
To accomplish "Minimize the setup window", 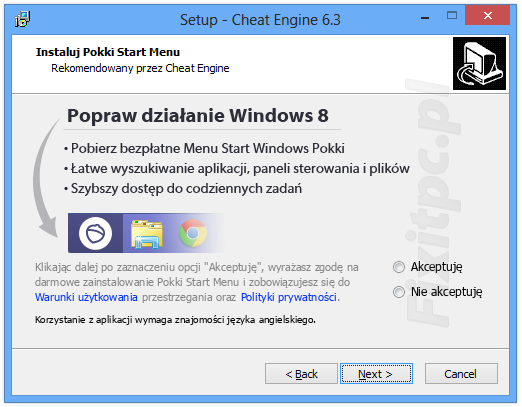I will [x=425, y=16].
